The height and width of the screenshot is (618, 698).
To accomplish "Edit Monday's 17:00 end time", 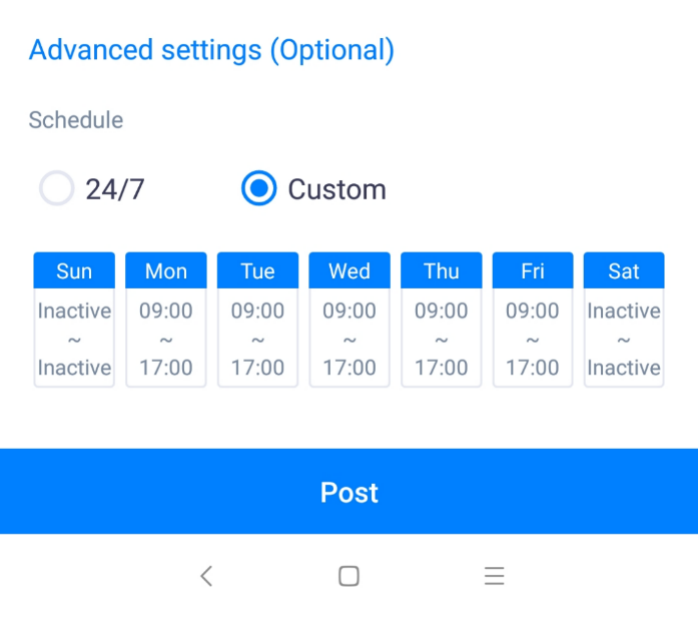I will (x=166, y=368).
